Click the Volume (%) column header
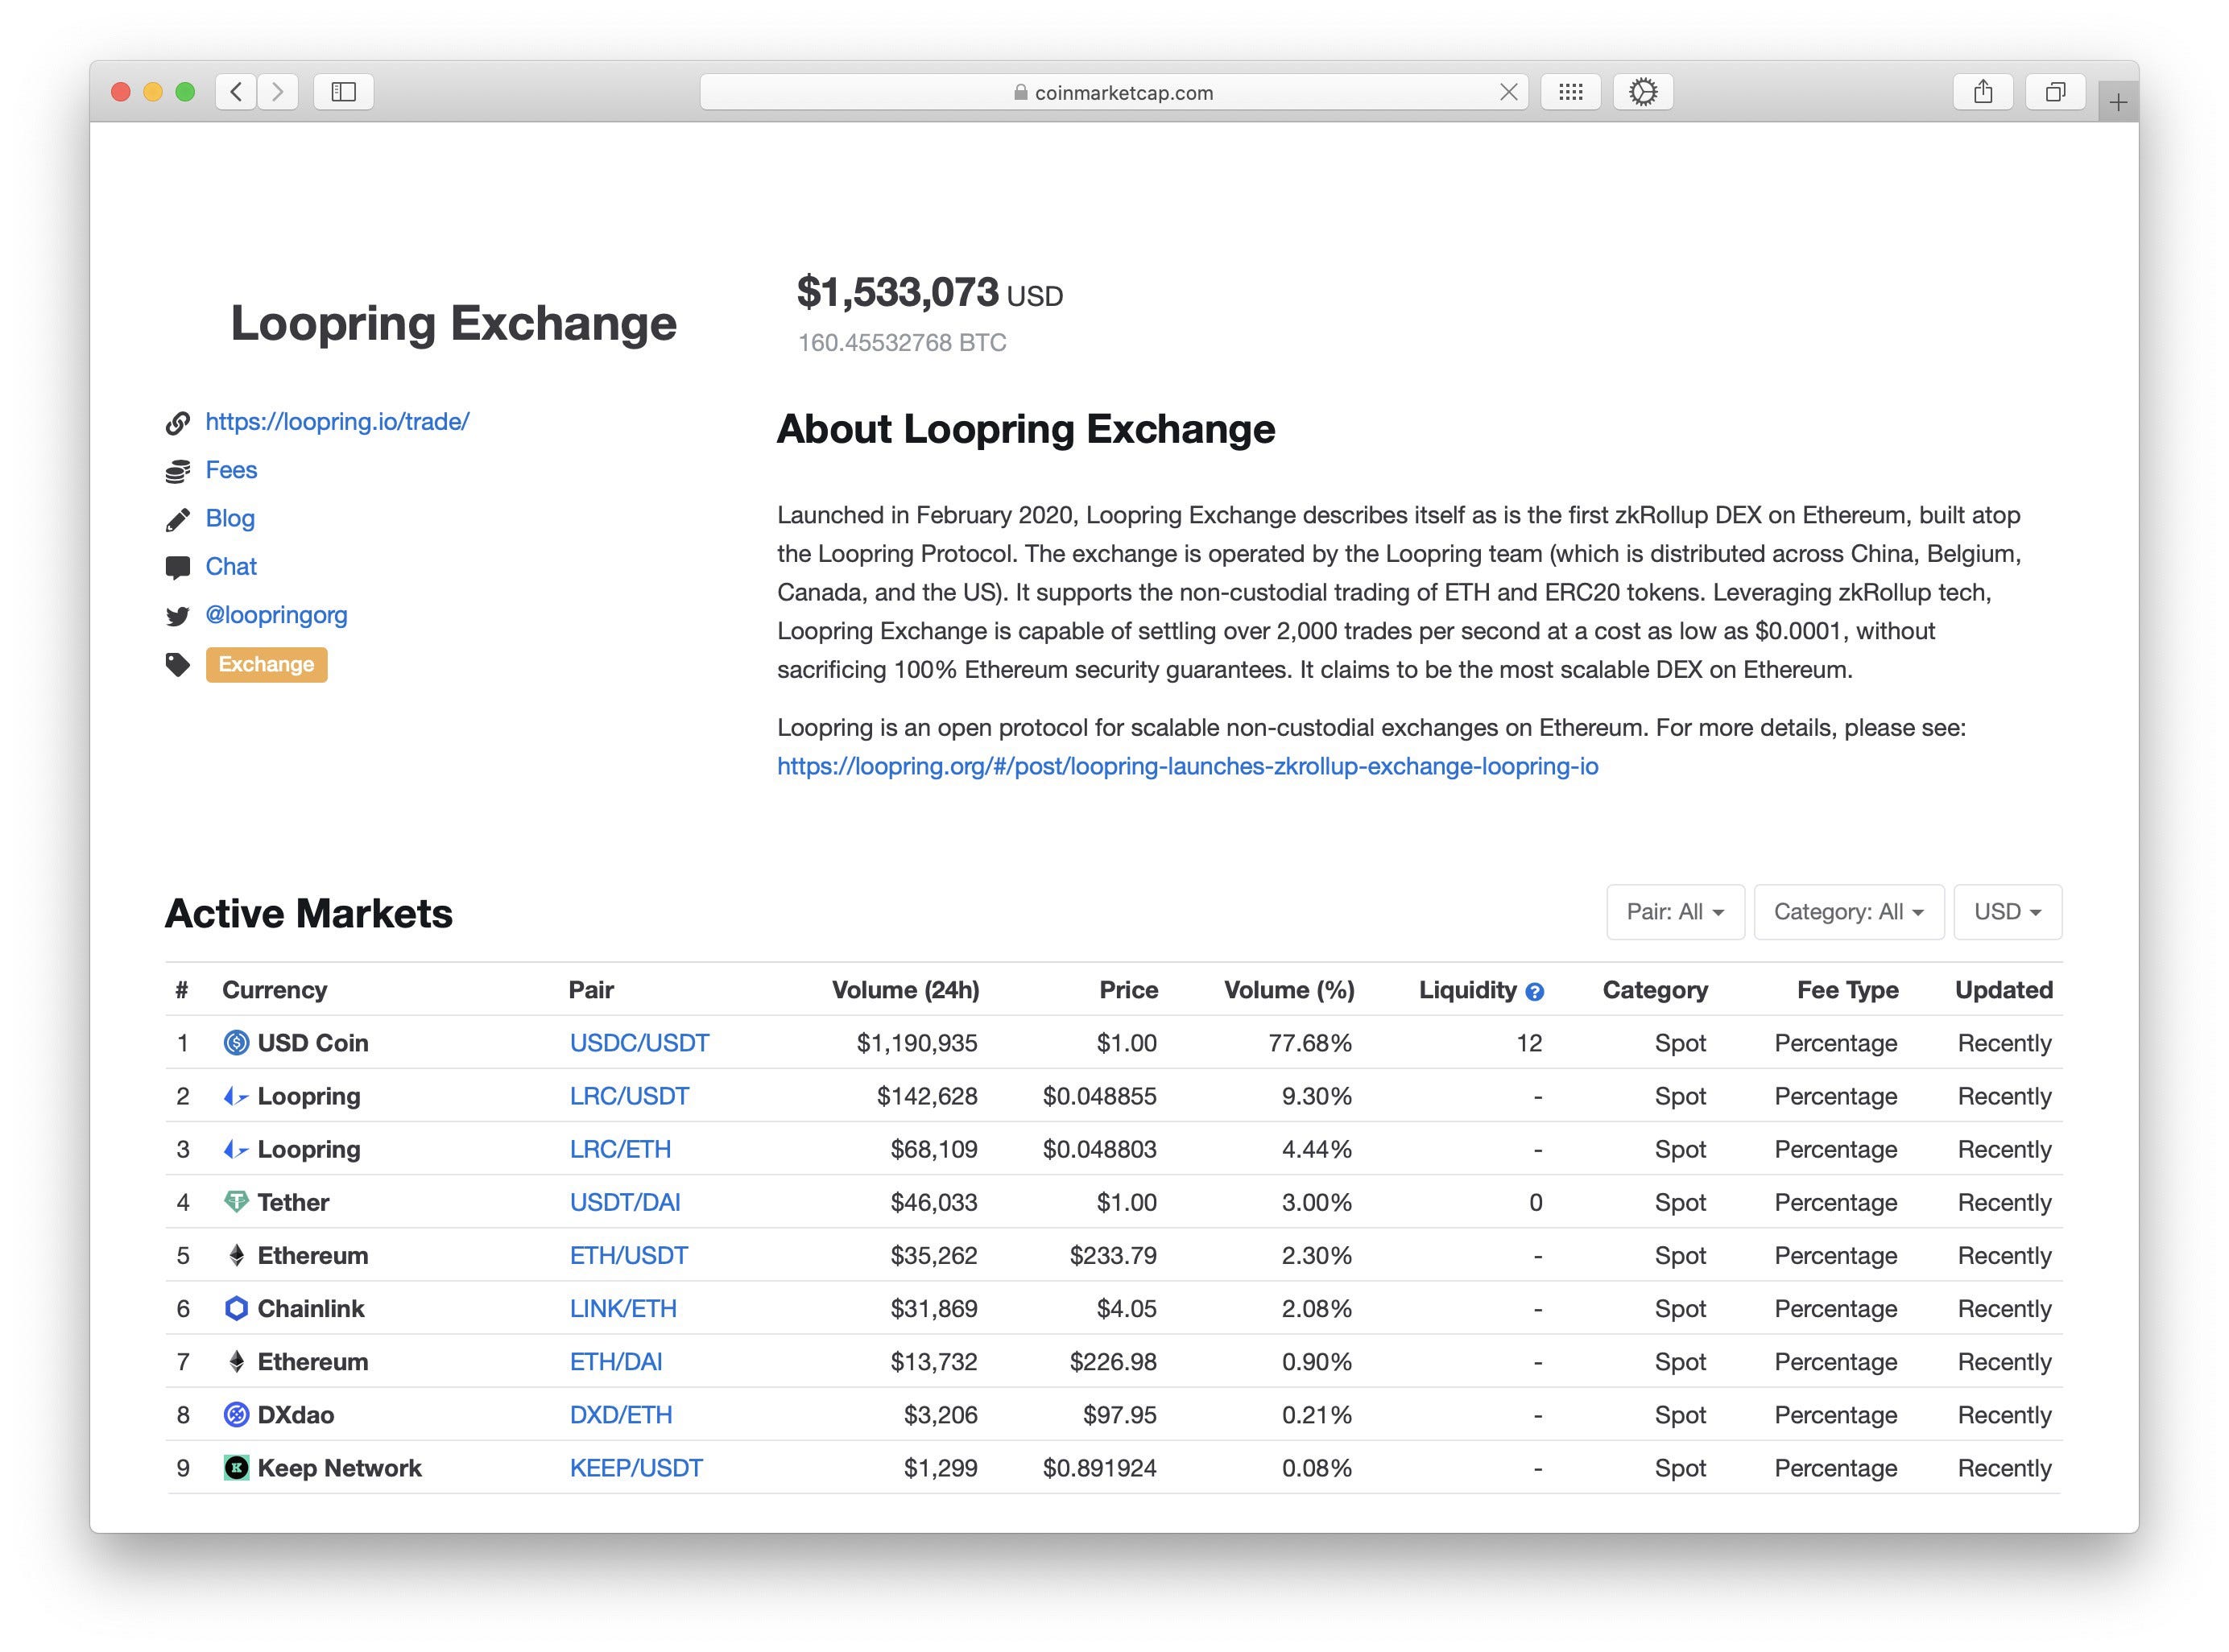 (1289, 990)
